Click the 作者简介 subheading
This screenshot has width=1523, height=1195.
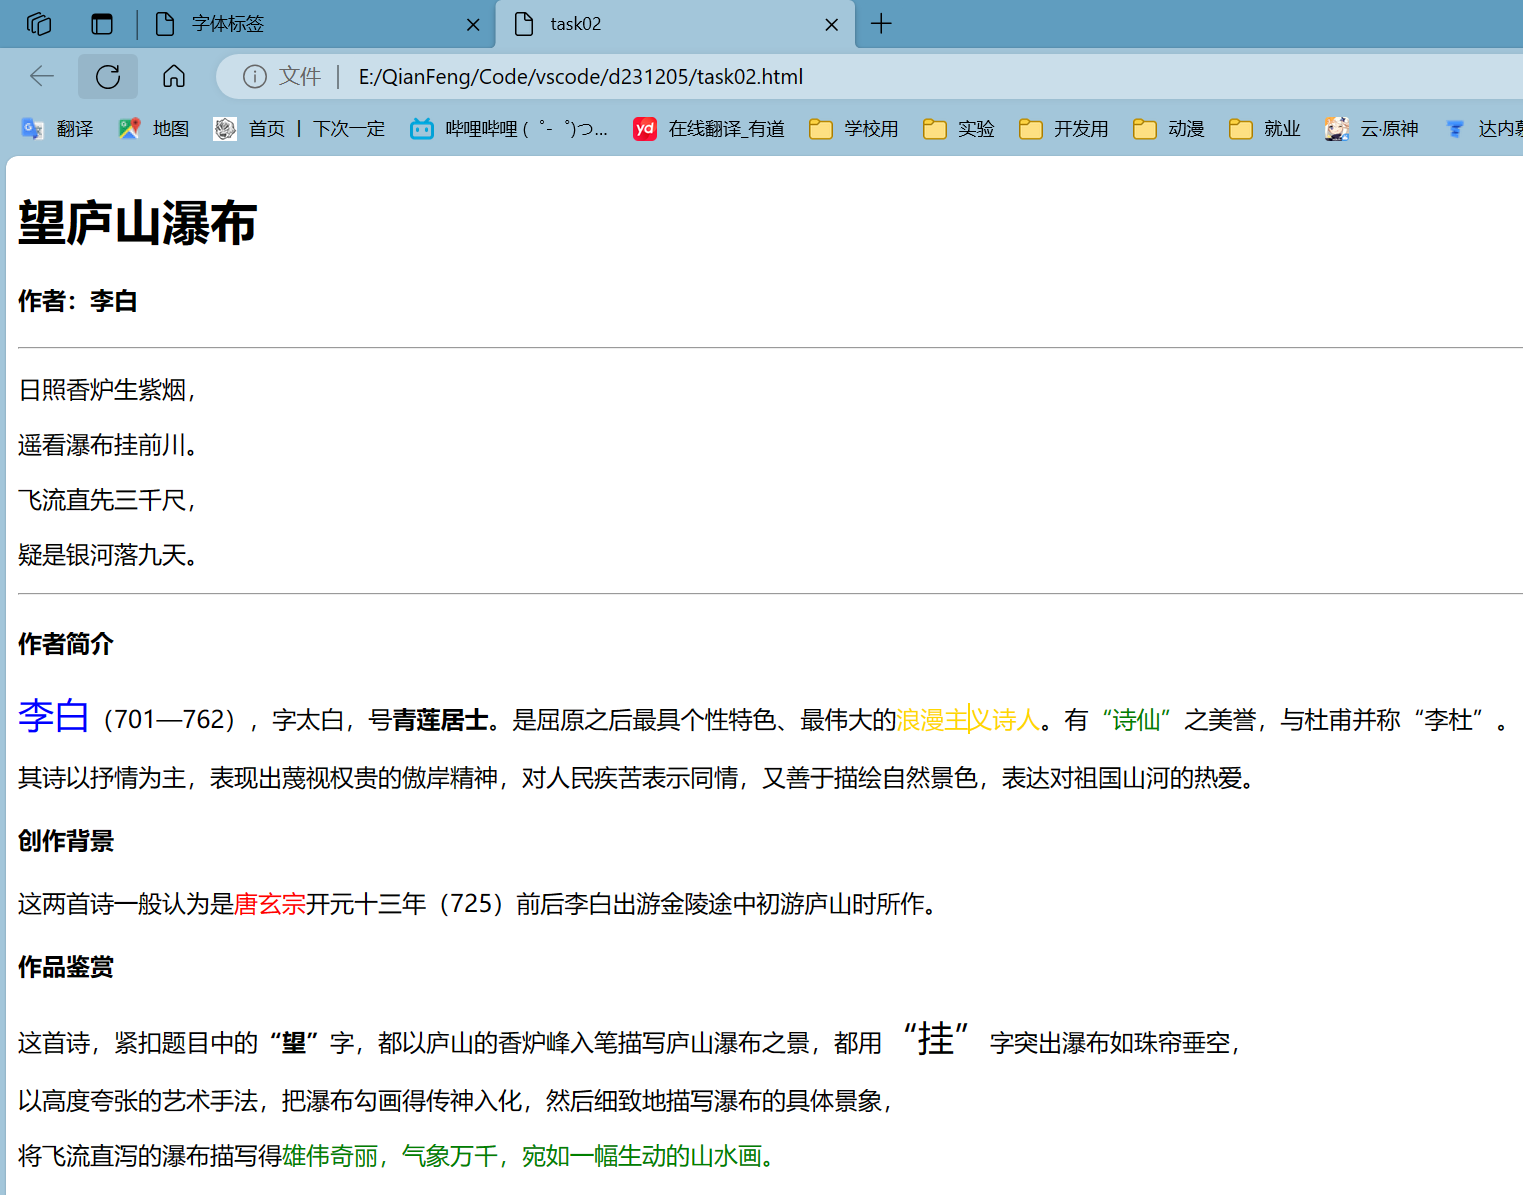pos(66,644)
